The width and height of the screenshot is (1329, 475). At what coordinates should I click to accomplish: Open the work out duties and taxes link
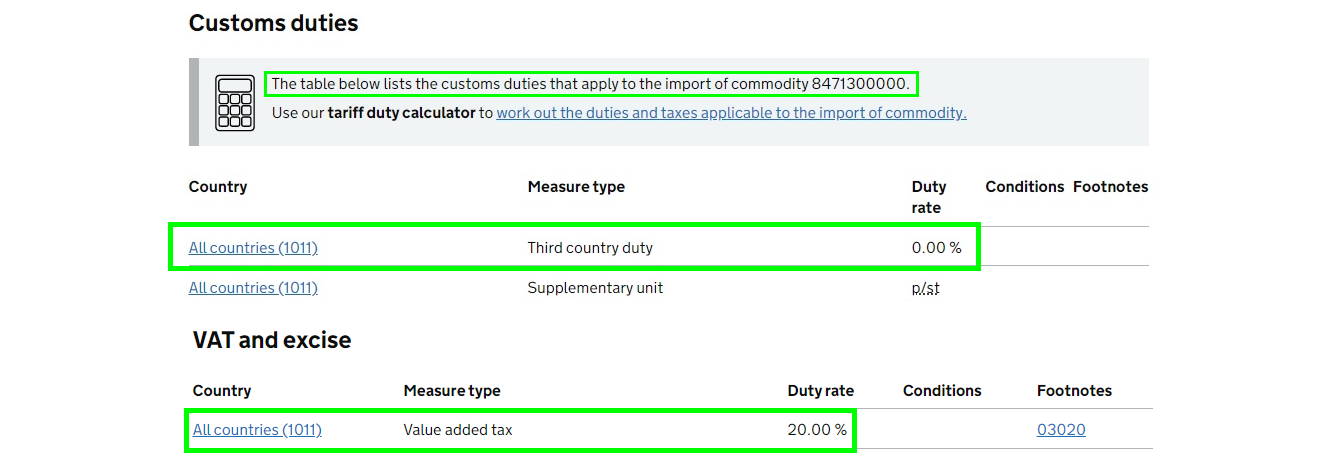731,113
